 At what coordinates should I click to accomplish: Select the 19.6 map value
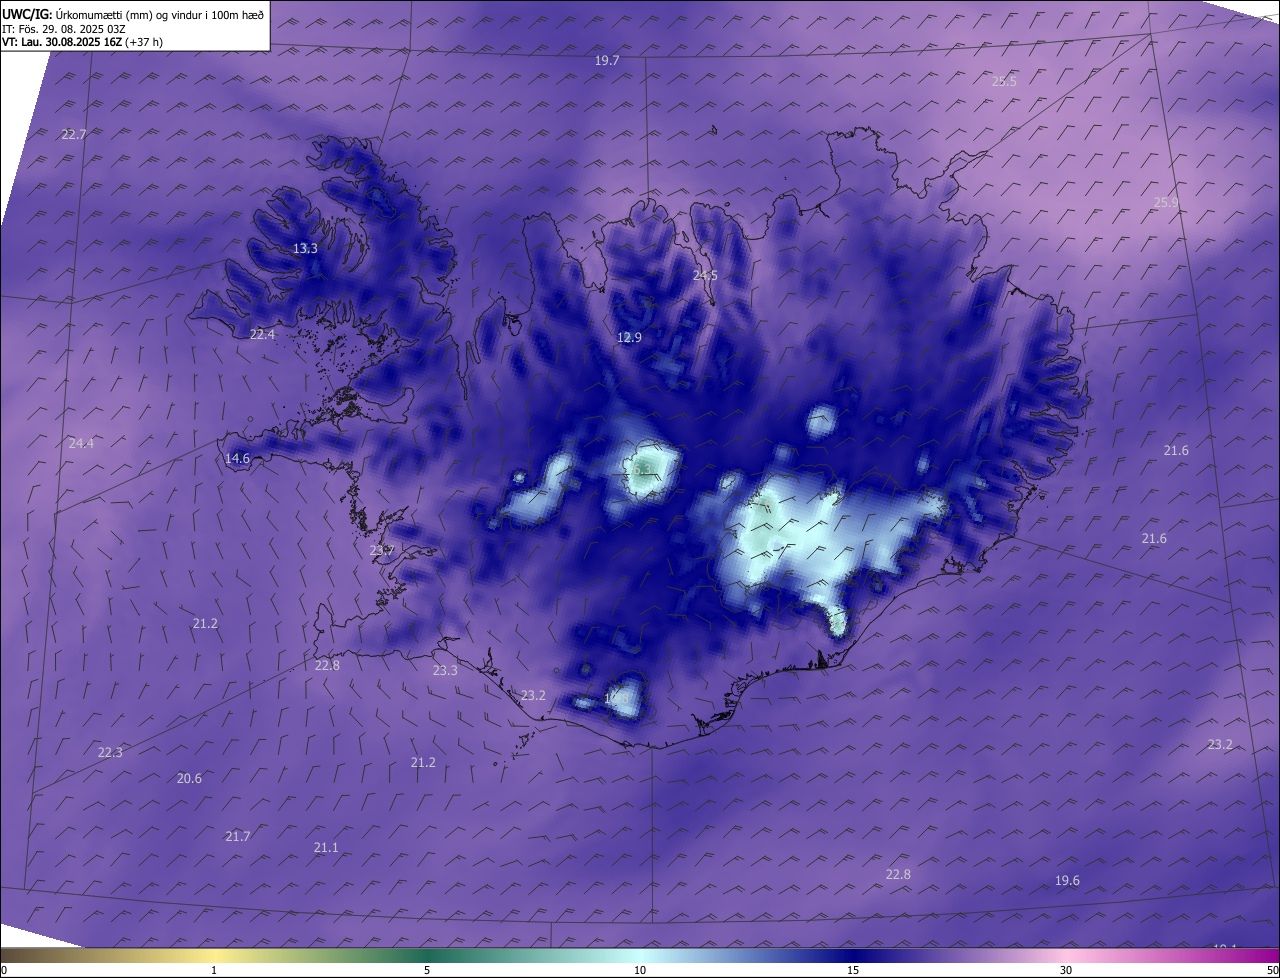coord(1067,881)
